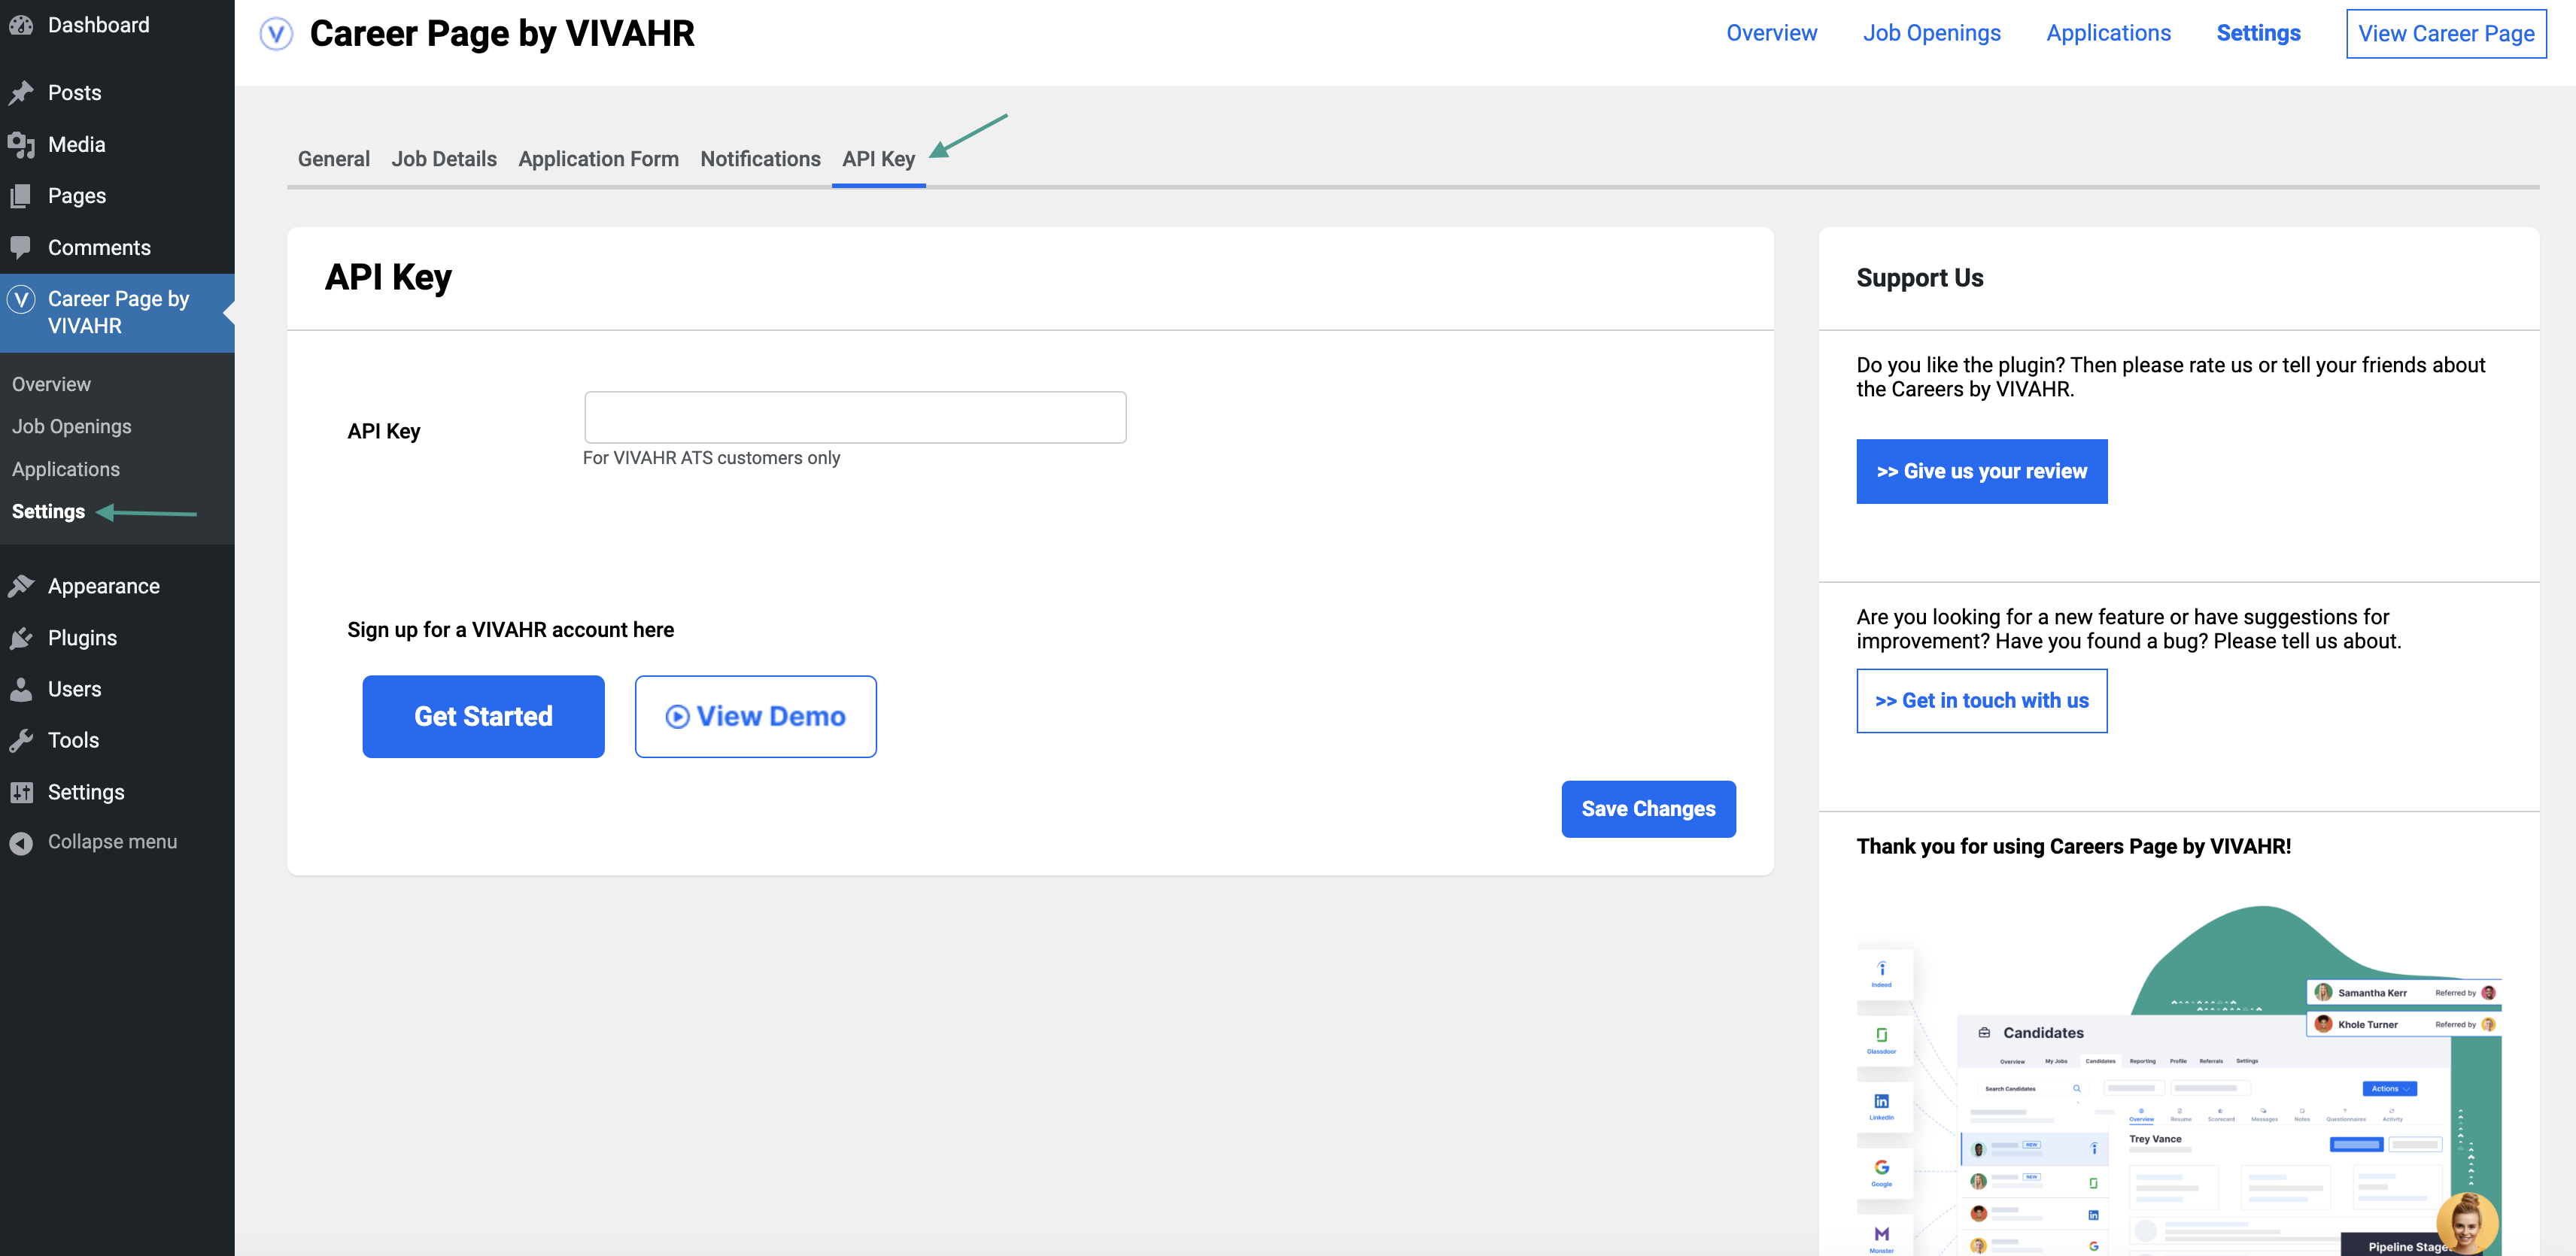
Task: Click the Plugins plug icon
Action: pyautogui.click(x=21, y=638)
